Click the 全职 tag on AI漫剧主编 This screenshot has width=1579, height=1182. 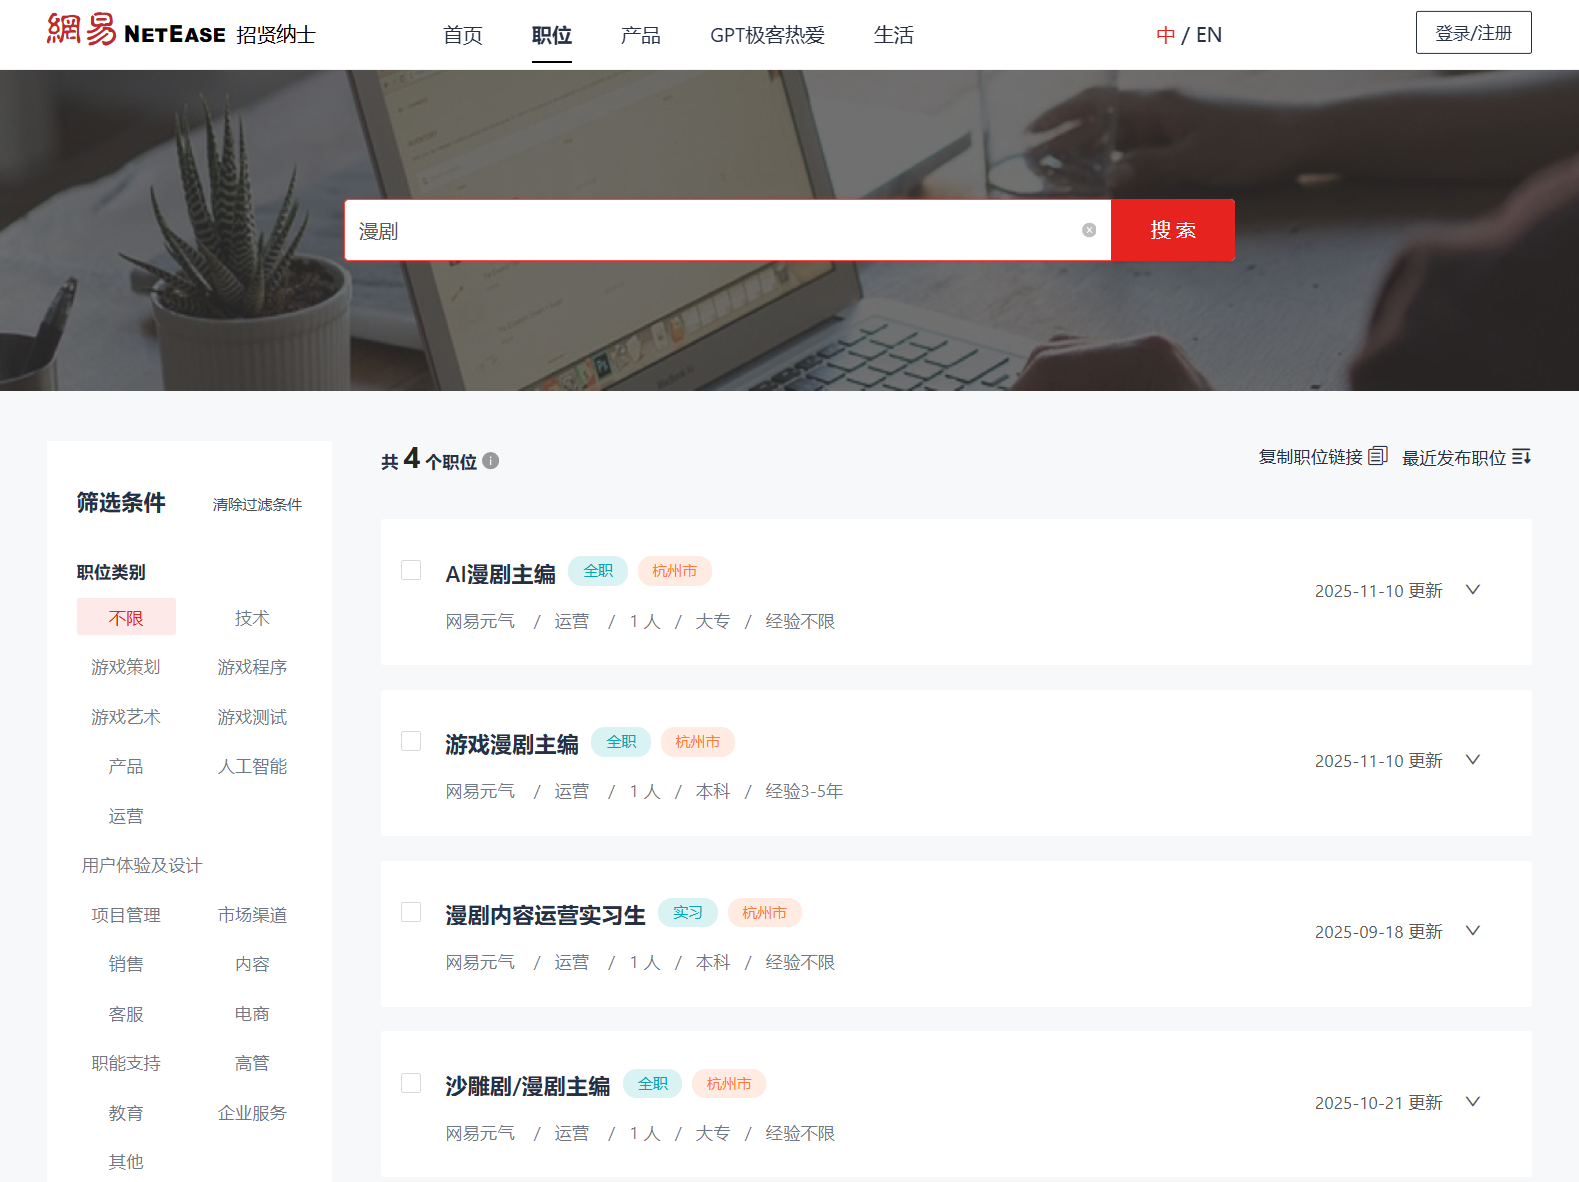click(598, 571)
